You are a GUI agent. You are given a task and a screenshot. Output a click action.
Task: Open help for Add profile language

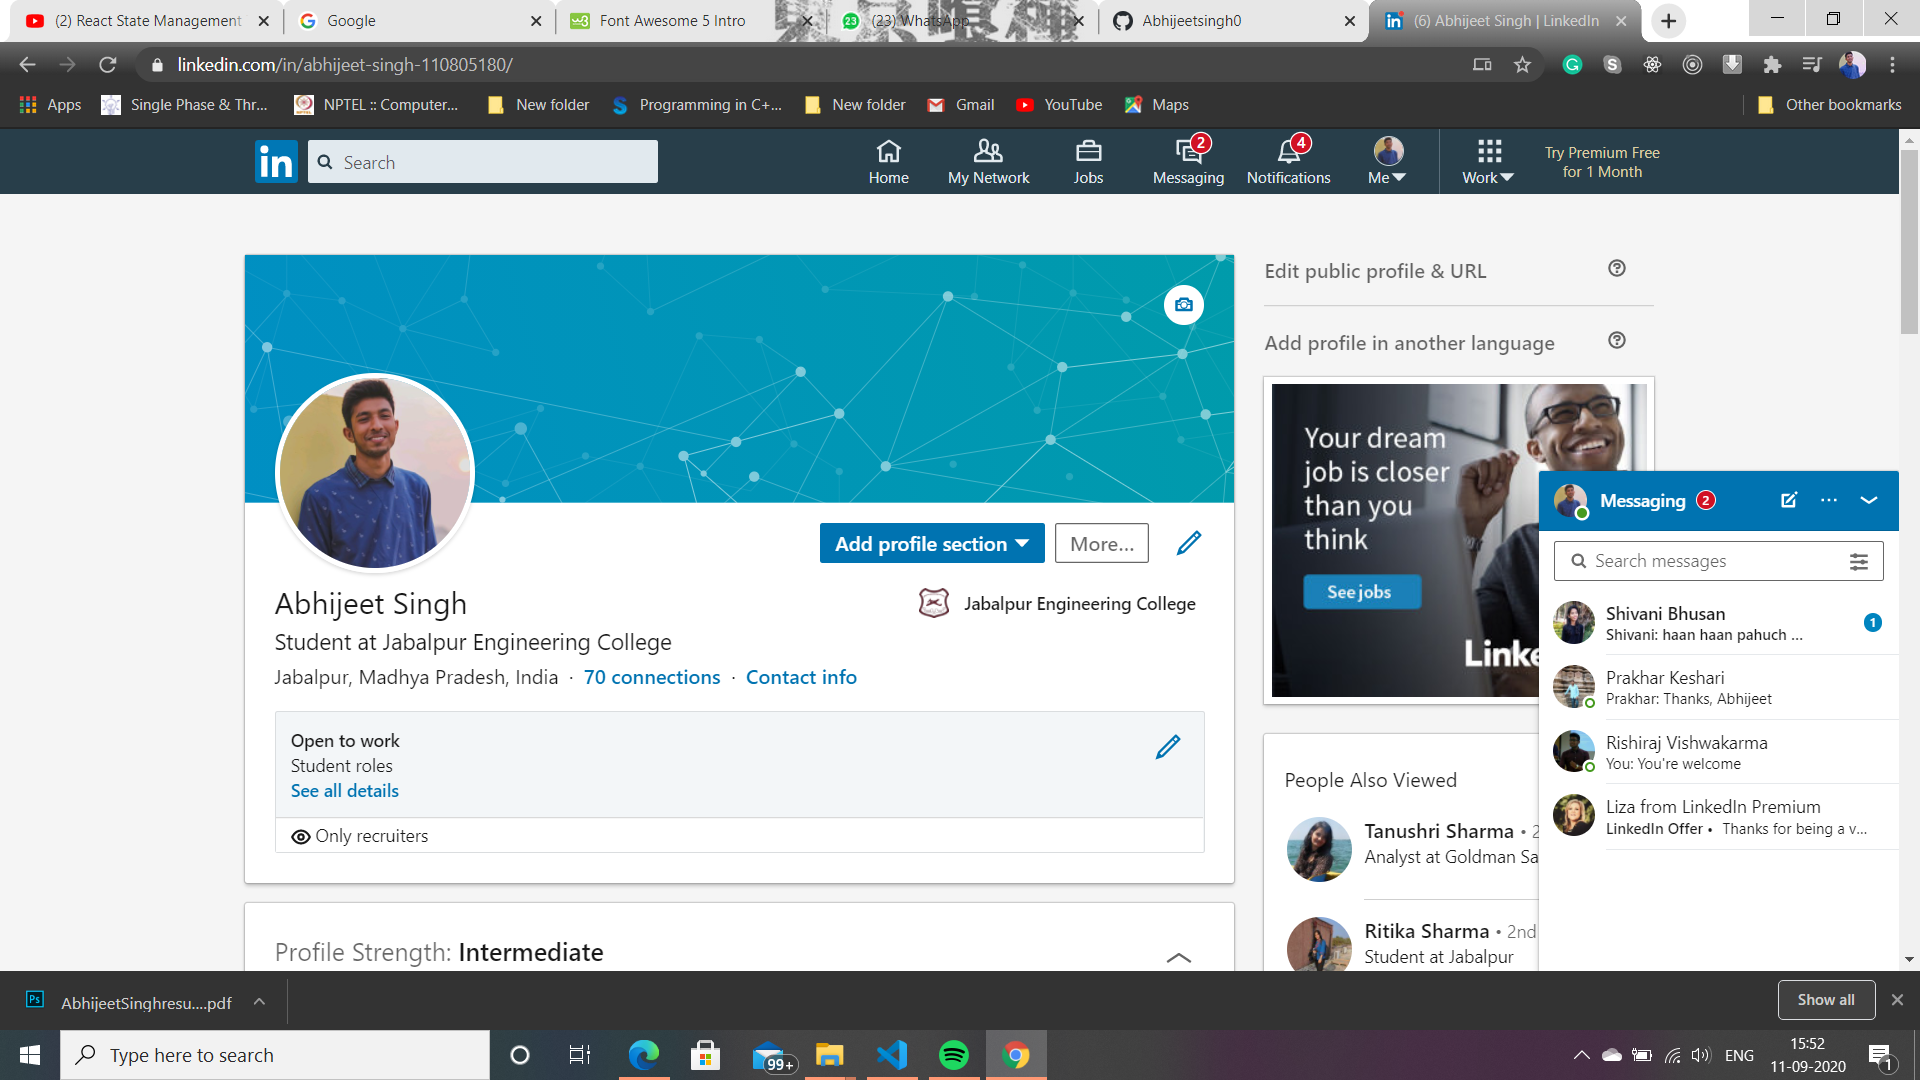1617,340
